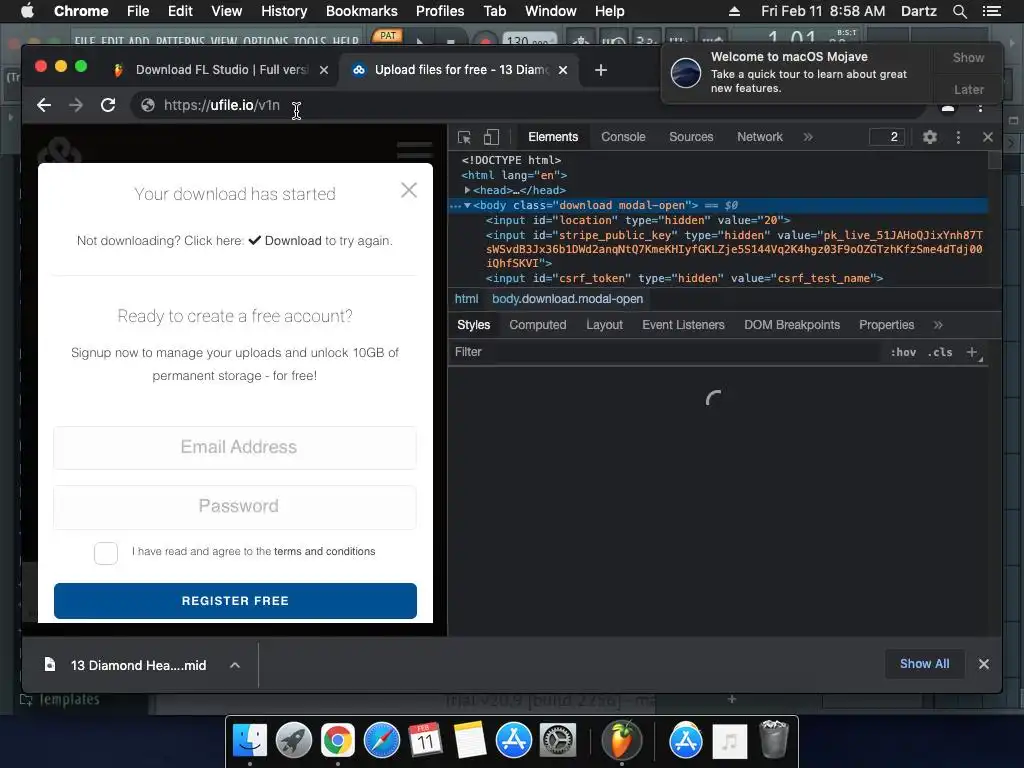Toggle the DevTools device toolbar icon

(x=491, y=137)
